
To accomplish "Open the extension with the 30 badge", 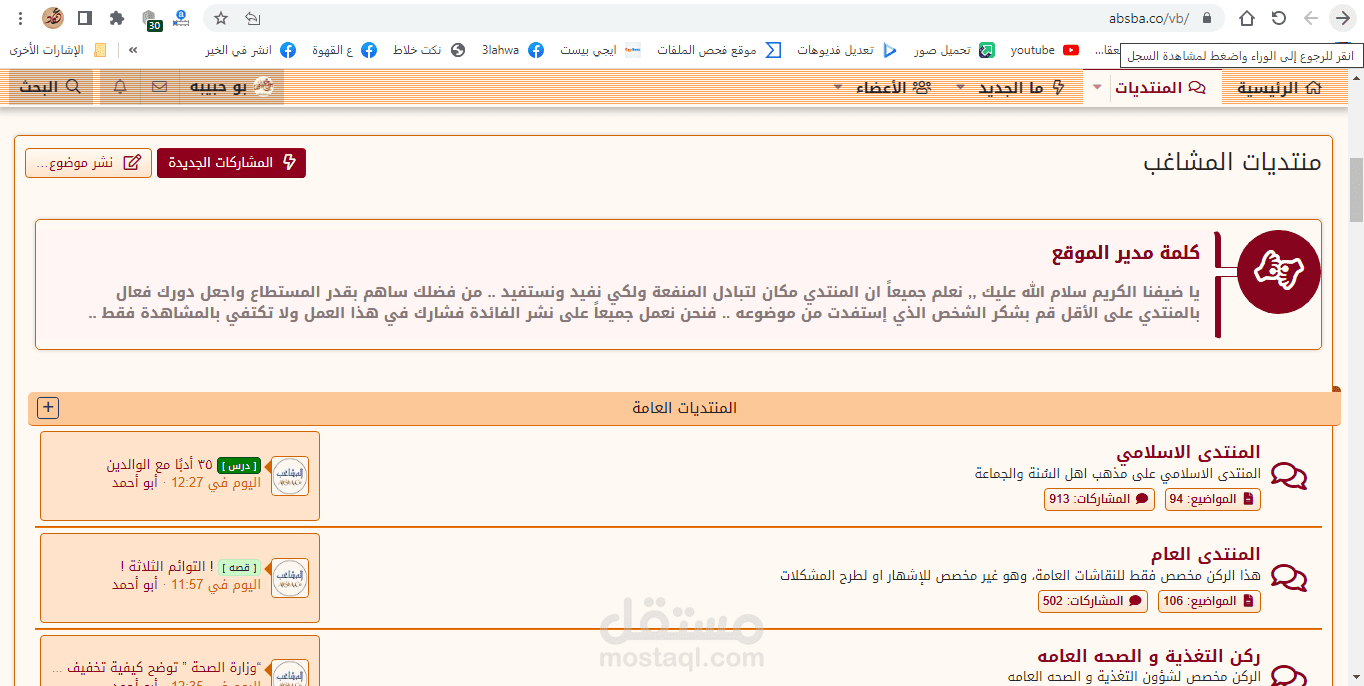I will pos(150,19).
